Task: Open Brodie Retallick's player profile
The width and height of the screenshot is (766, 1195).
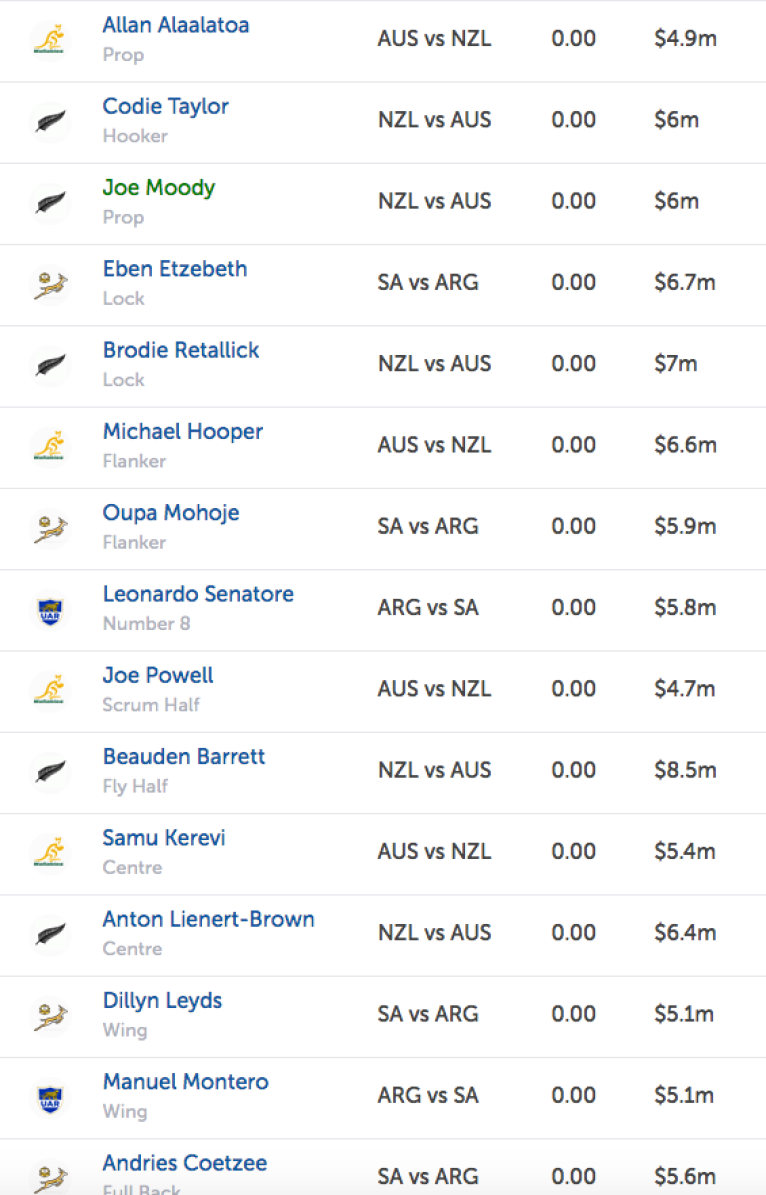Action: click(181, 350)
